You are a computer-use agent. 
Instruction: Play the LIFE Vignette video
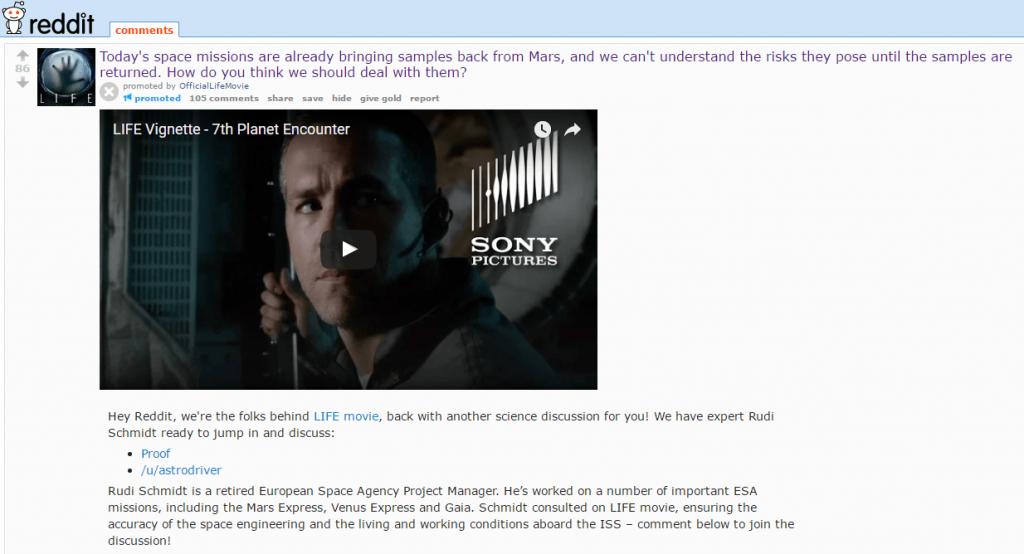tap(349, 249)
